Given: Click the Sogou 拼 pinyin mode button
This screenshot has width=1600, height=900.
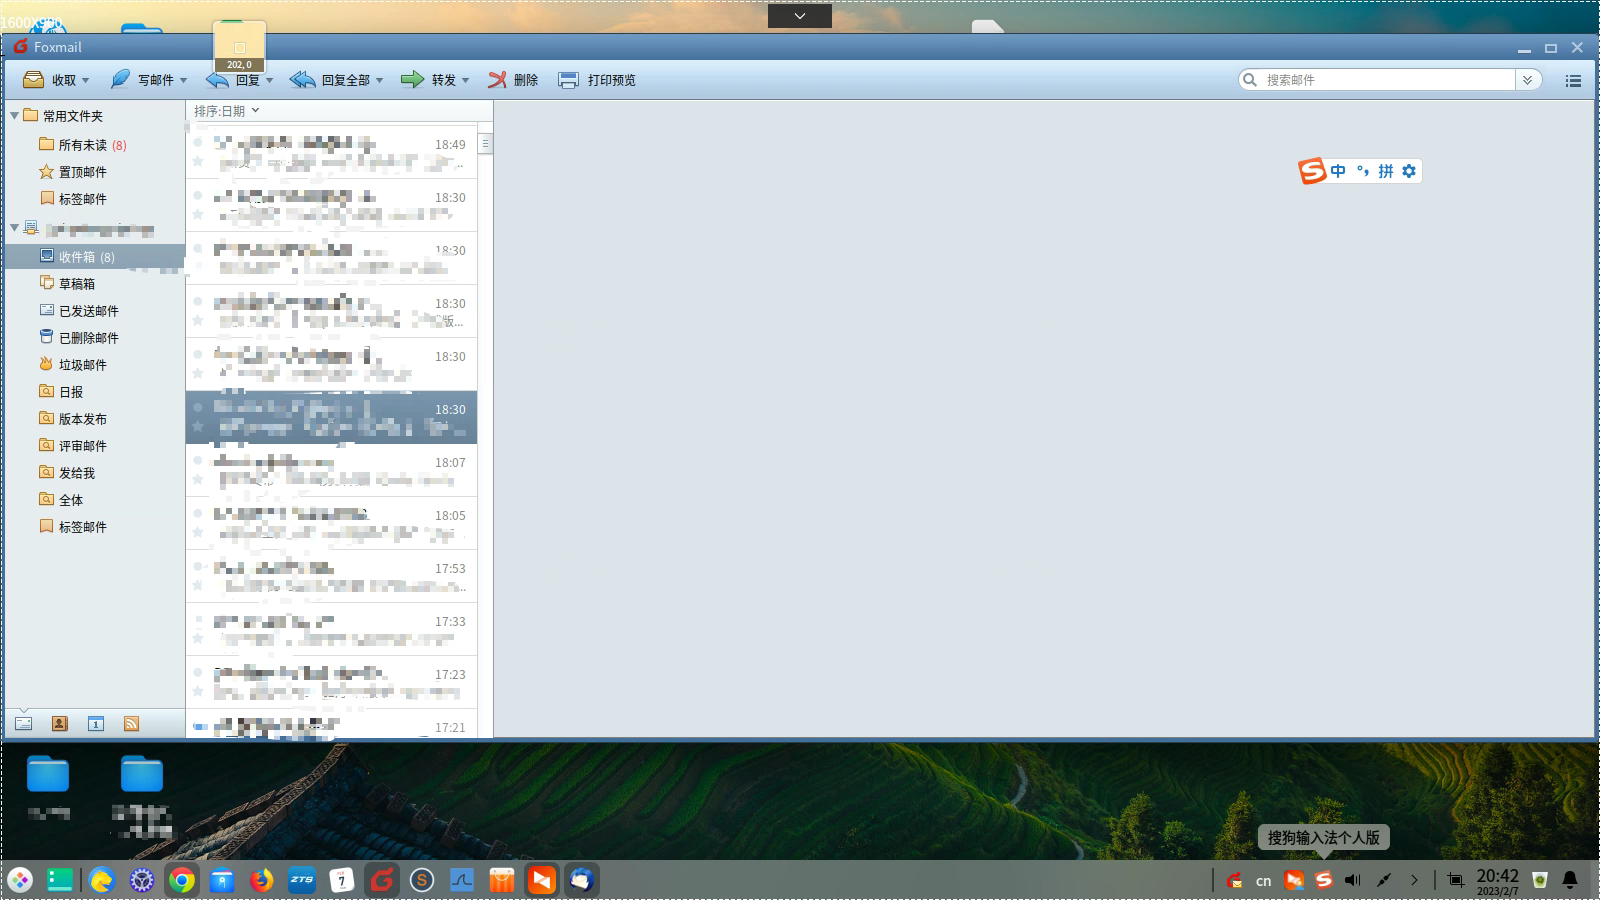Looking at the screenshot, I should point(1386,171).
